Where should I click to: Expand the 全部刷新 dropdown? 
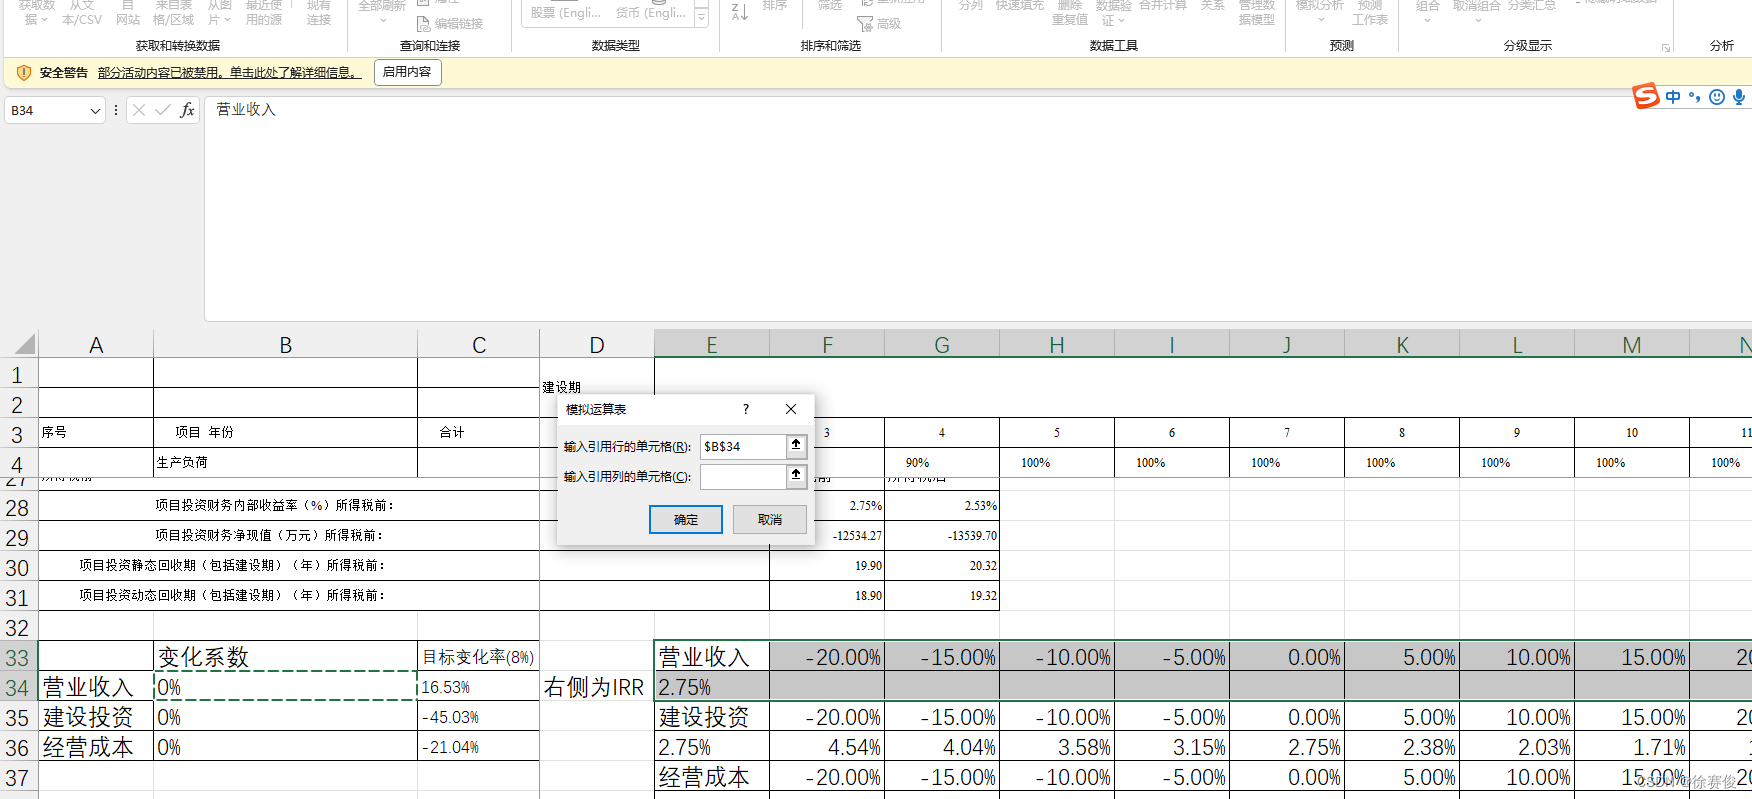(383, 20)
